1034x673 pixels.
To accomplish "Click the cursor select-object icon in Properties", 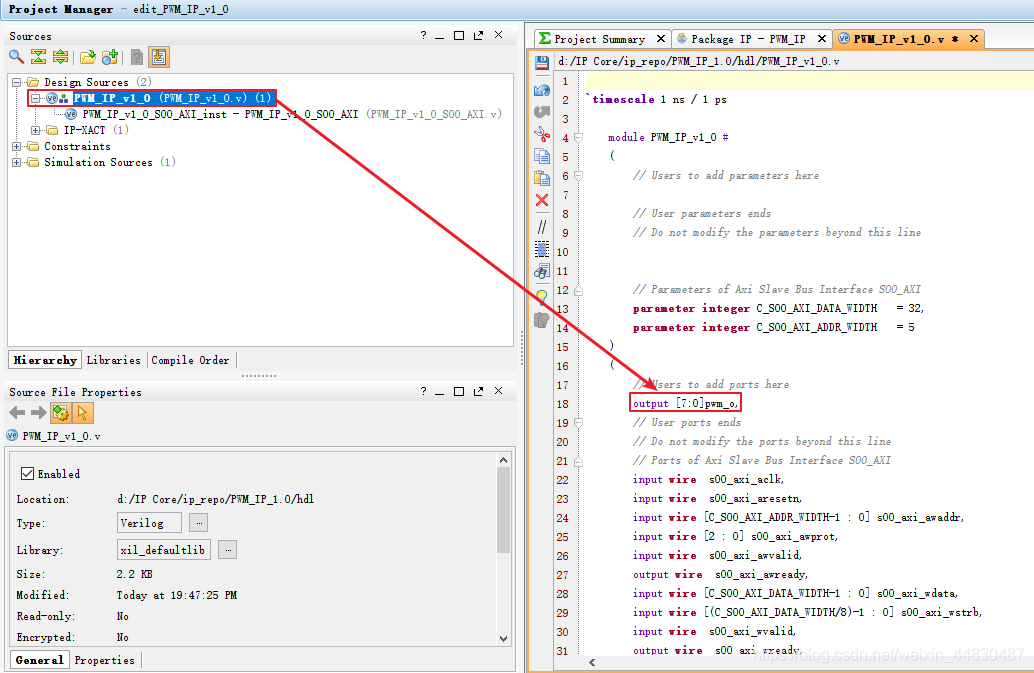I will [x=82, y=413].
